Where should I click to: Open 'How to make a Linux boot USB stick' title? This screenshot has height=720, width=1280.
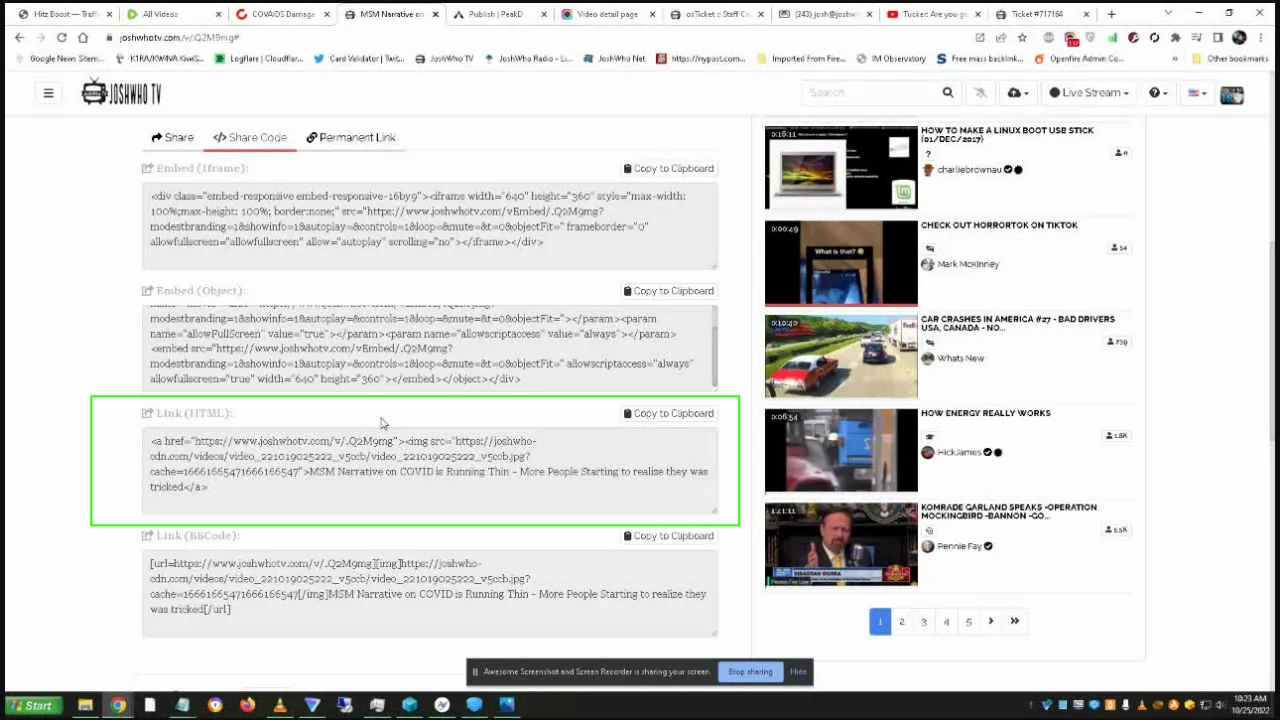(x=1007, y=135)
